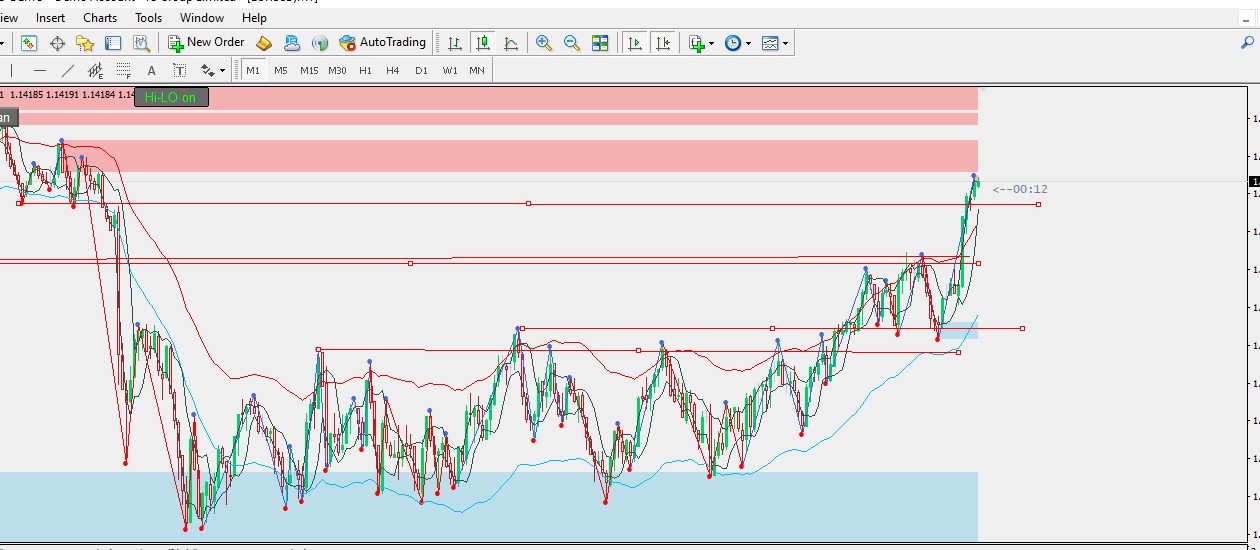Open the Charts menu
1260x550 pixels.
[100, 17]
